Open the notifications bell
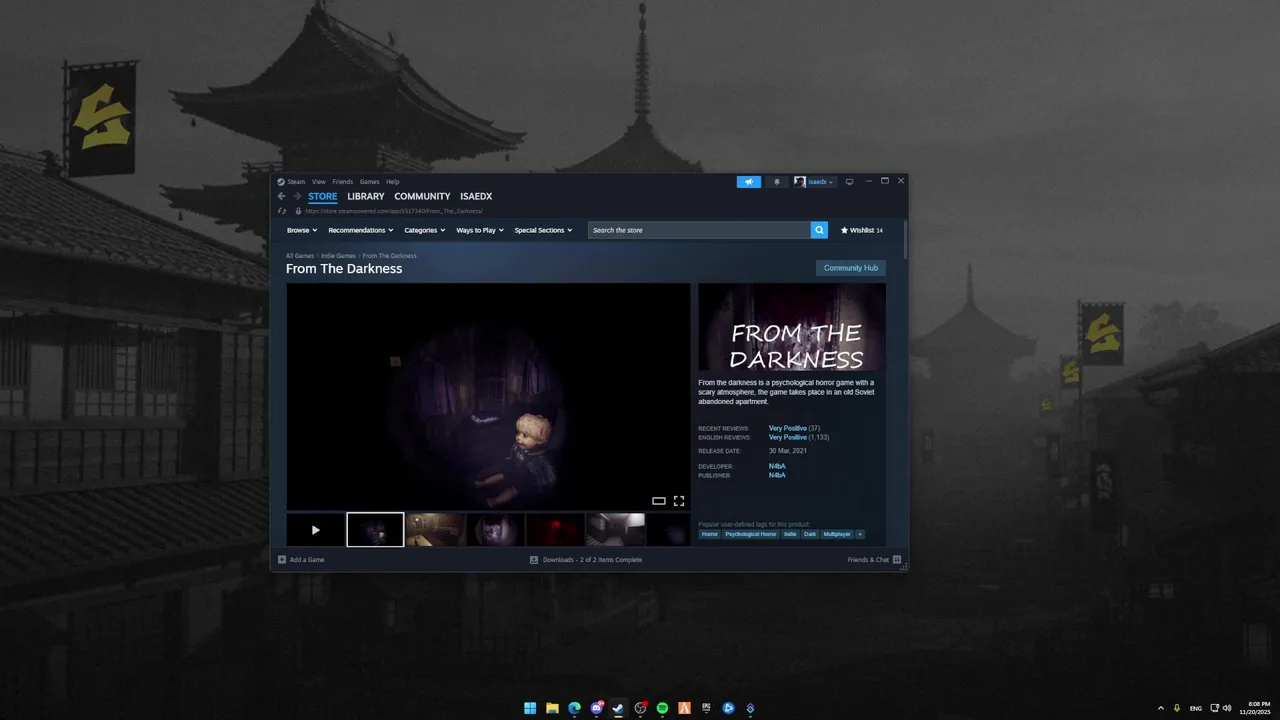Viewport: 1280px width, 720px height. pos(777,182)
